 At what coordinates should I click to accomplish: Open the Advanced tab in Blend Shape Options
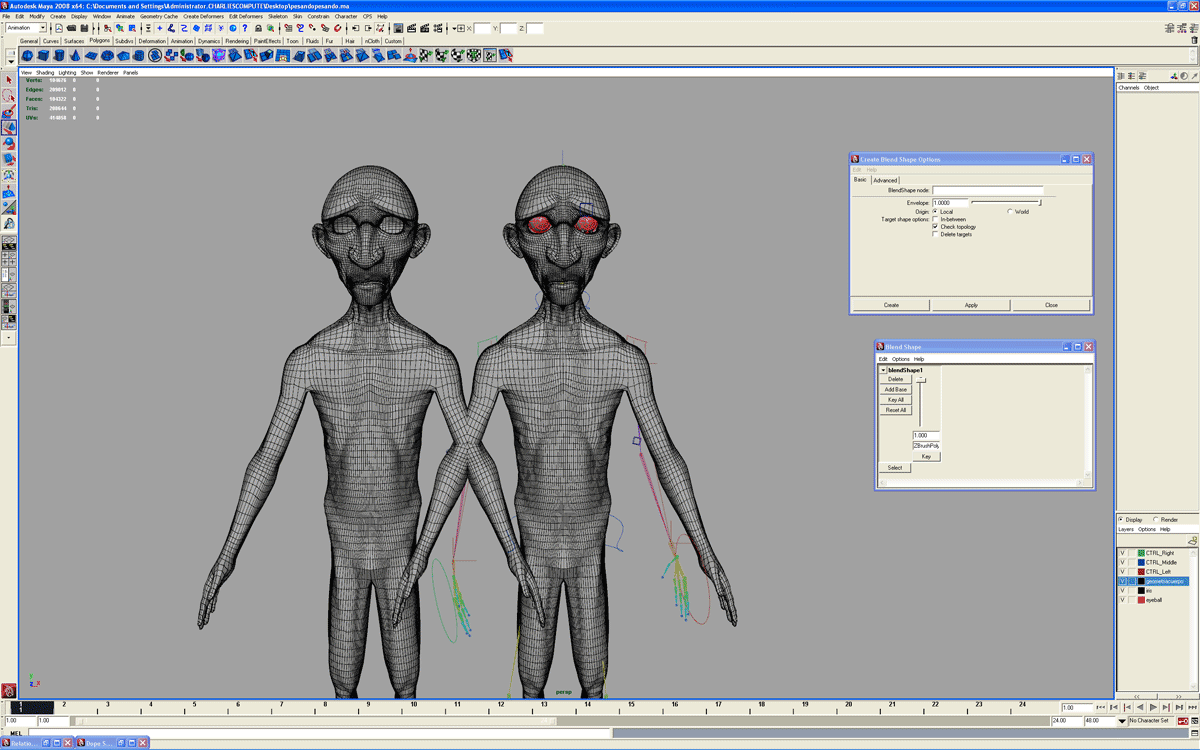point(885,180)
